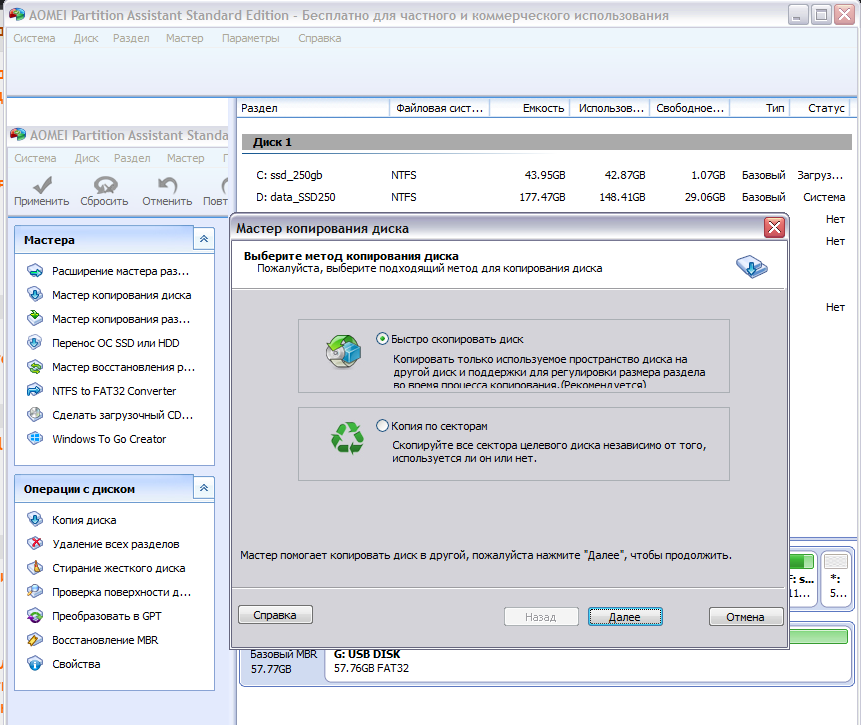This screenshot has height=725, width=861.
Task: Collapse the Операции с диском panel
Action: coord(204,488)
